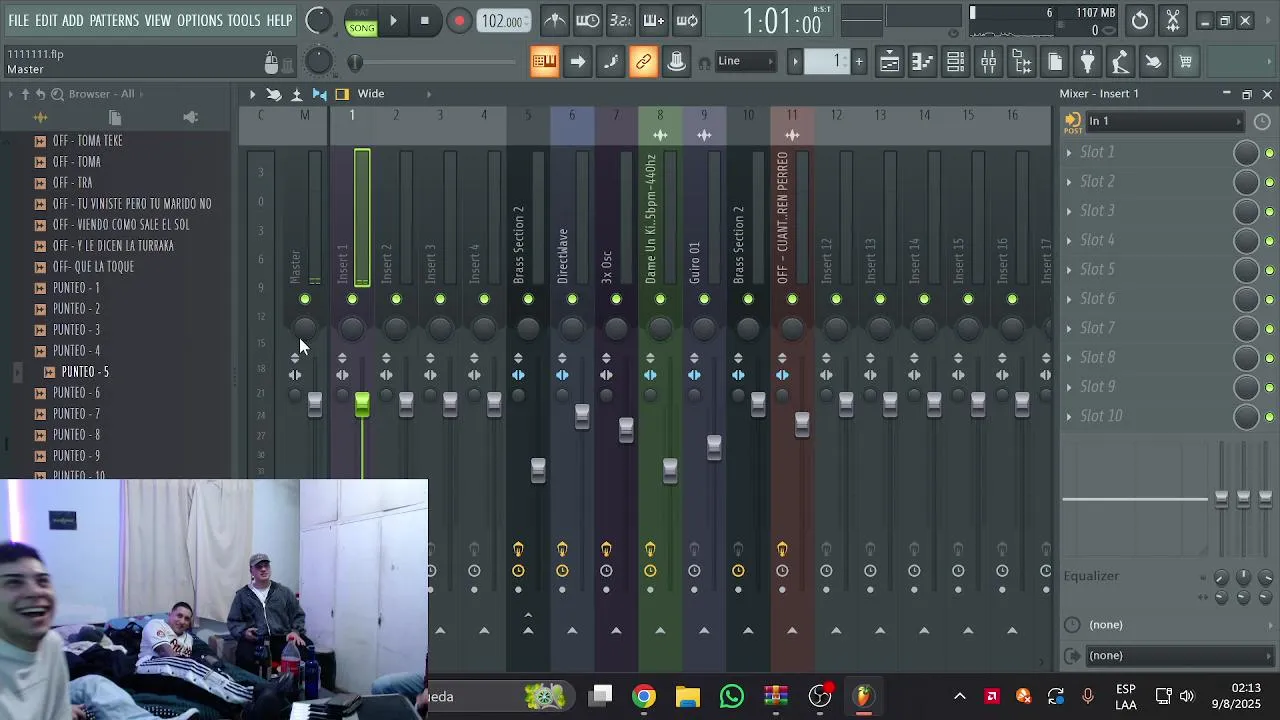Click the Stop transport button
This screenshot has width=1280, height=720.
[x=425, y=20]
